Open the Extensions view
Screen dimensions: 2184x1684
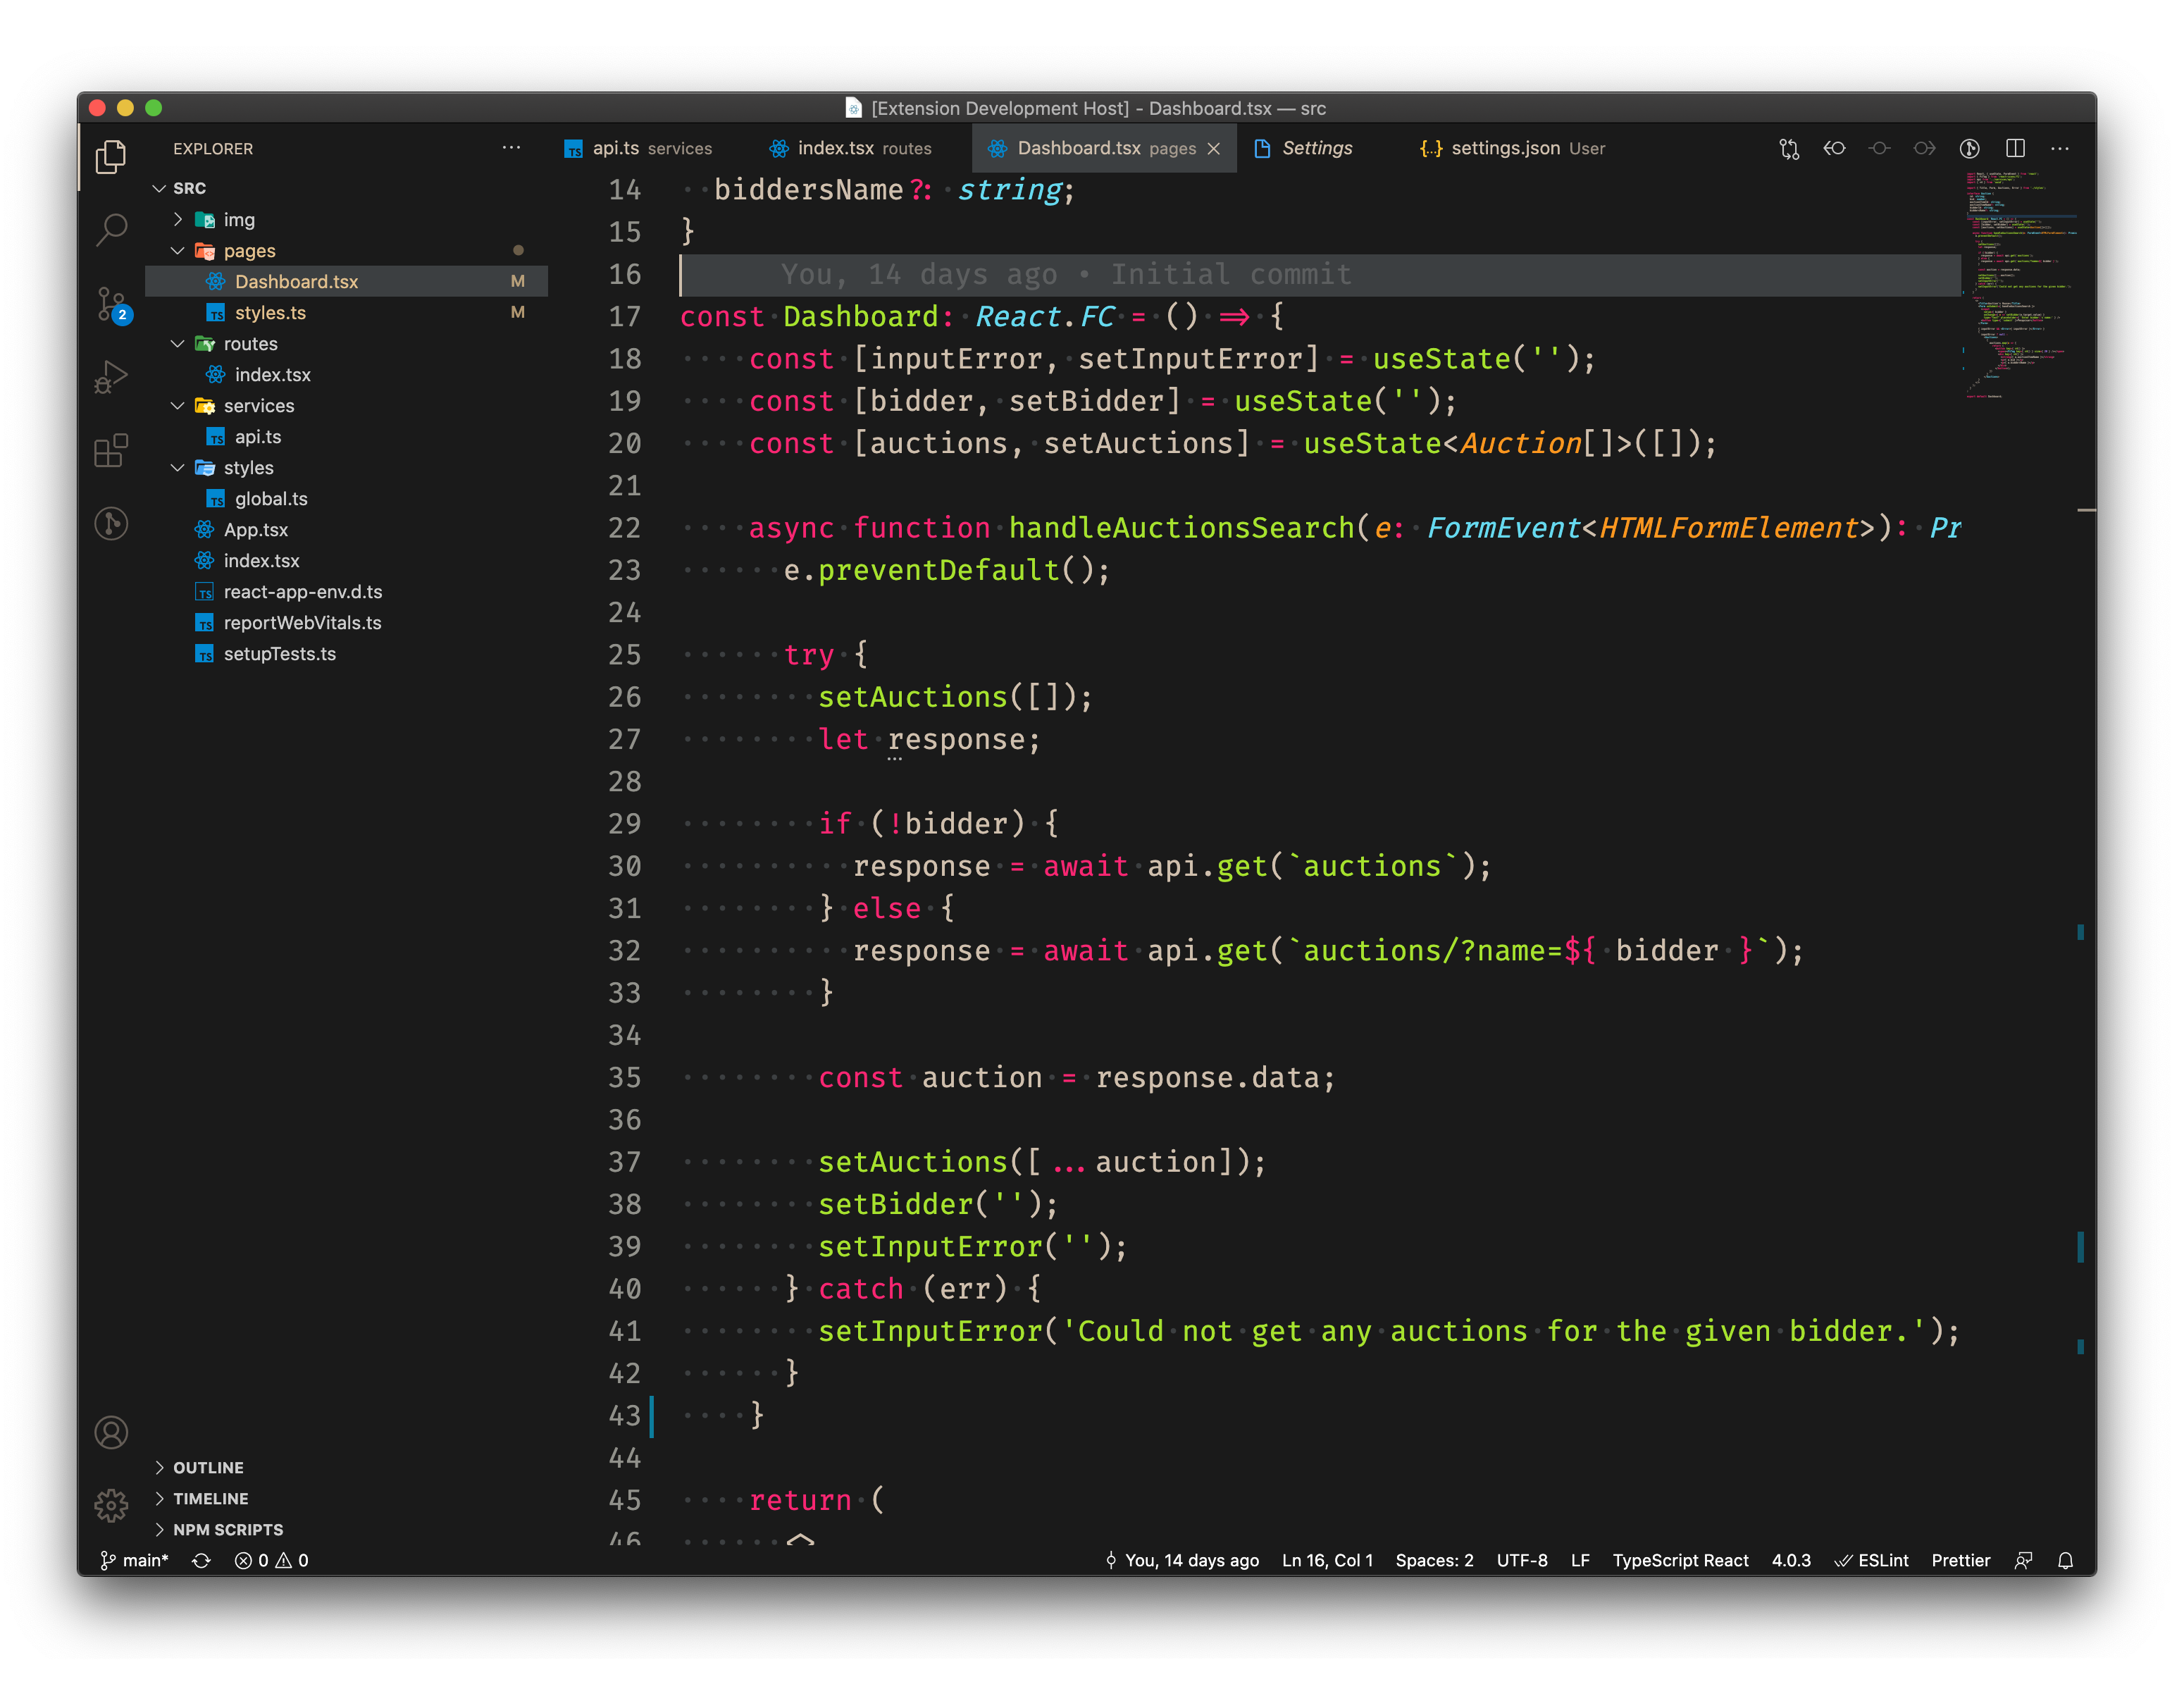[111, 451]
